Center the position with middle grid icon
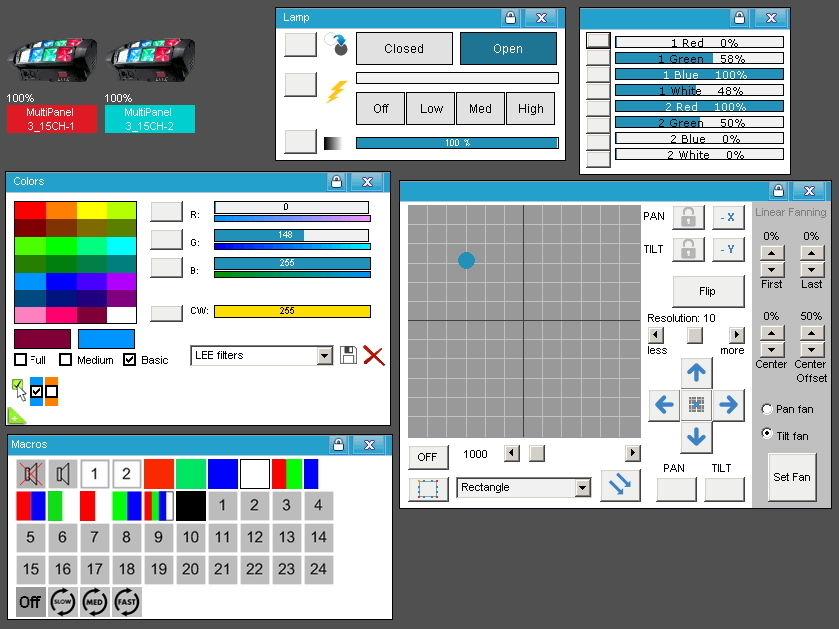Viewport: 839px width, 629px height. coord(696,405)
